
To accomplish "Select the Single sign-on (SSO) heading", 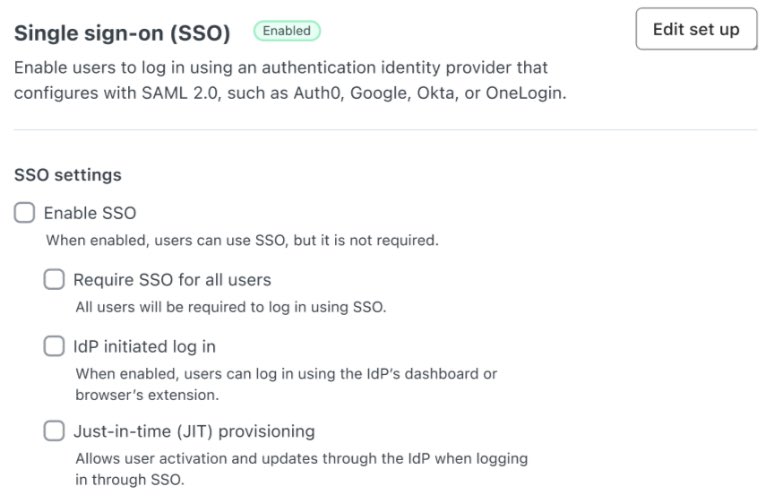I will click(122, 33).
